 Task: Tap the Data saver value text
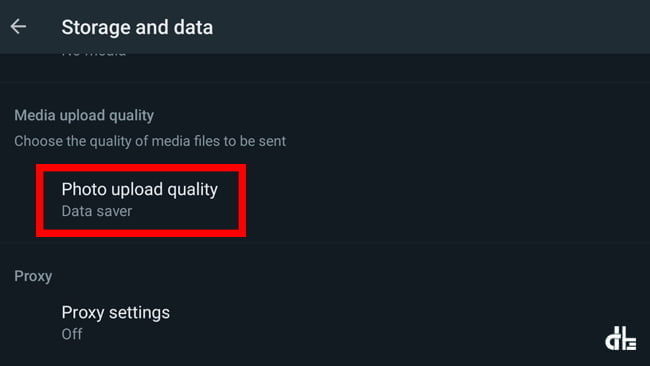click(97, 211)
